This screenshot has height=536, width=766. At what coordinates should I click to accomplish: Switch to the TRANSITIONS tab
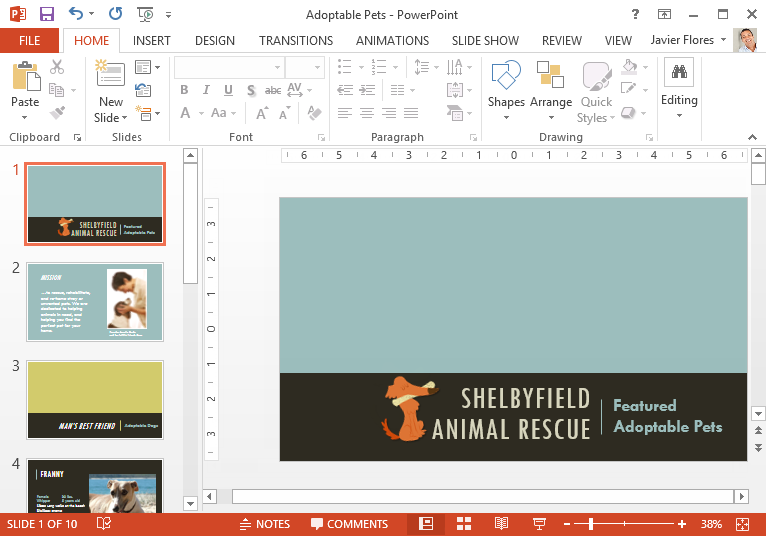coord(296,41)
